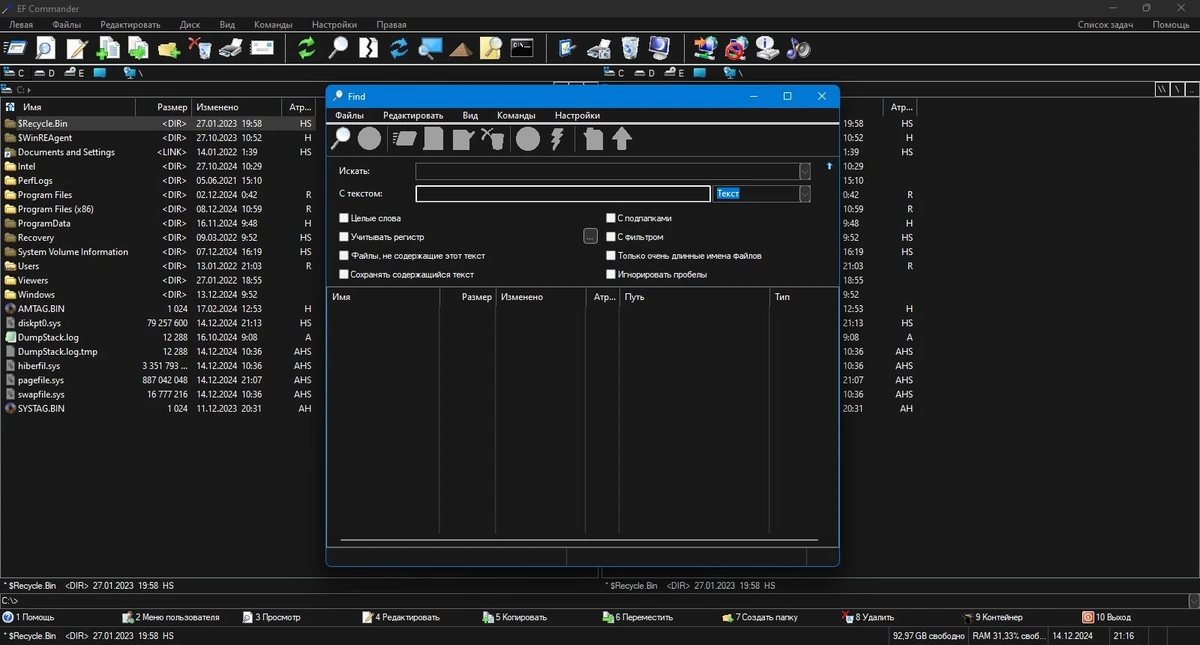Click the Recycle Bin icon in main toolbar

coord(630,47)
